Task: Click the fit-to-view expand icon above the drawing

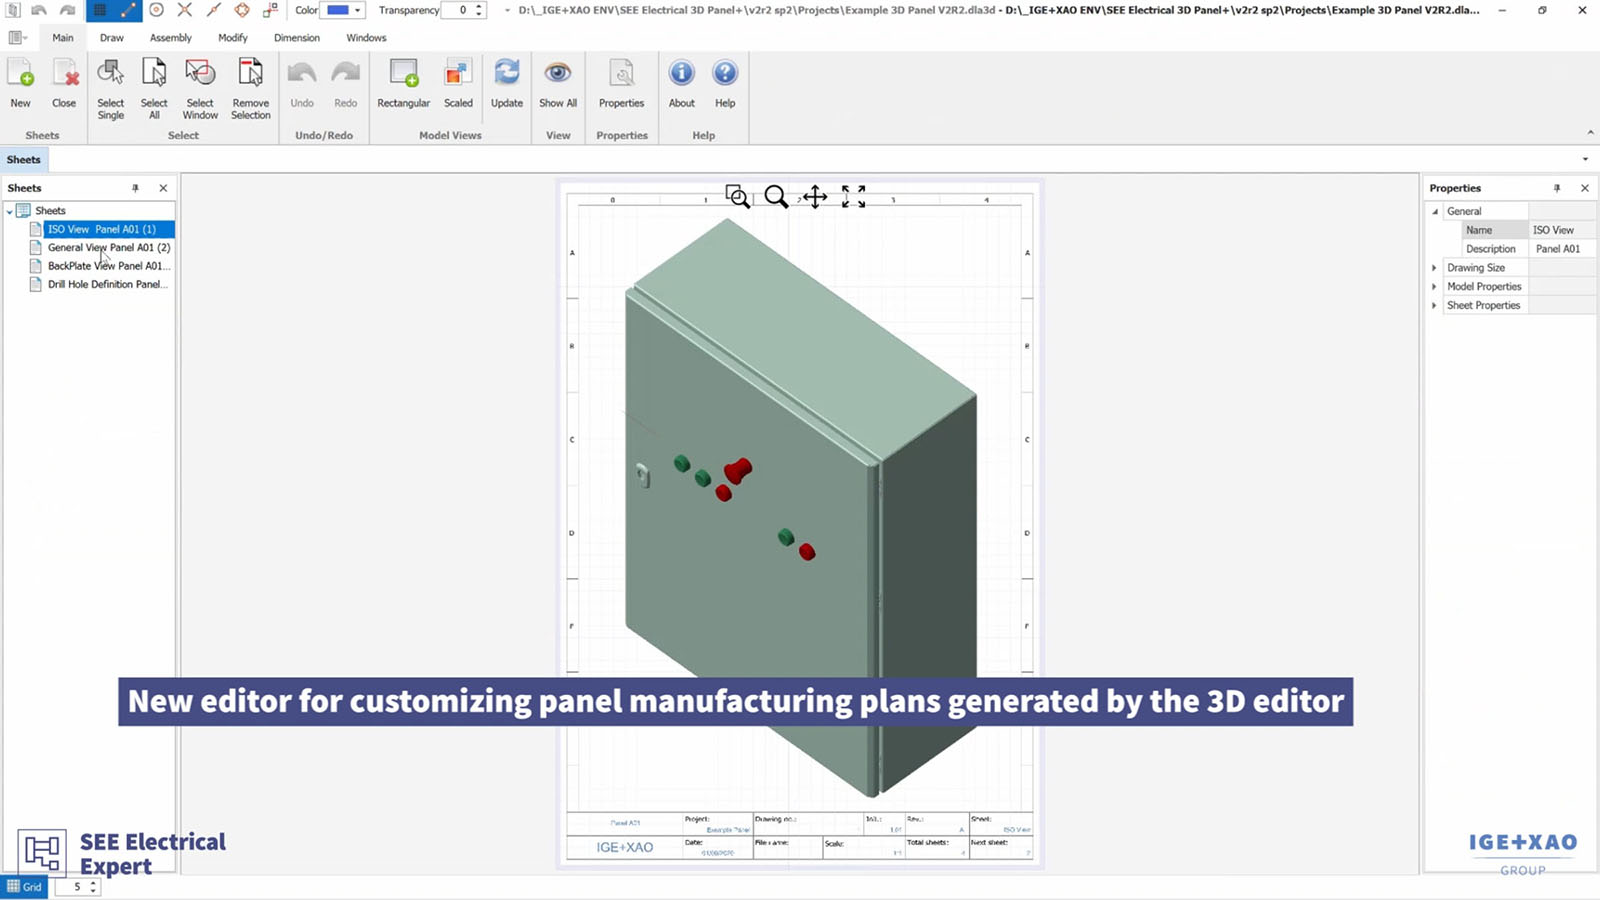Action: click(853, 196)
